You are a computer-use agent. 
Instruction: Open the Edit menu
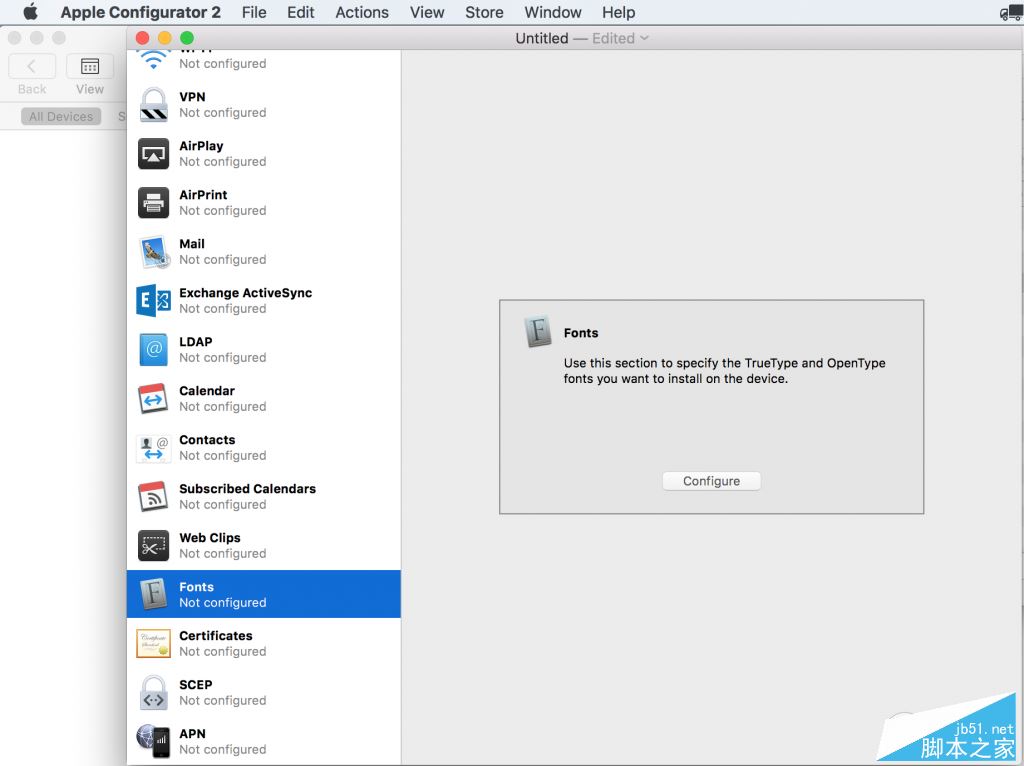300,12
